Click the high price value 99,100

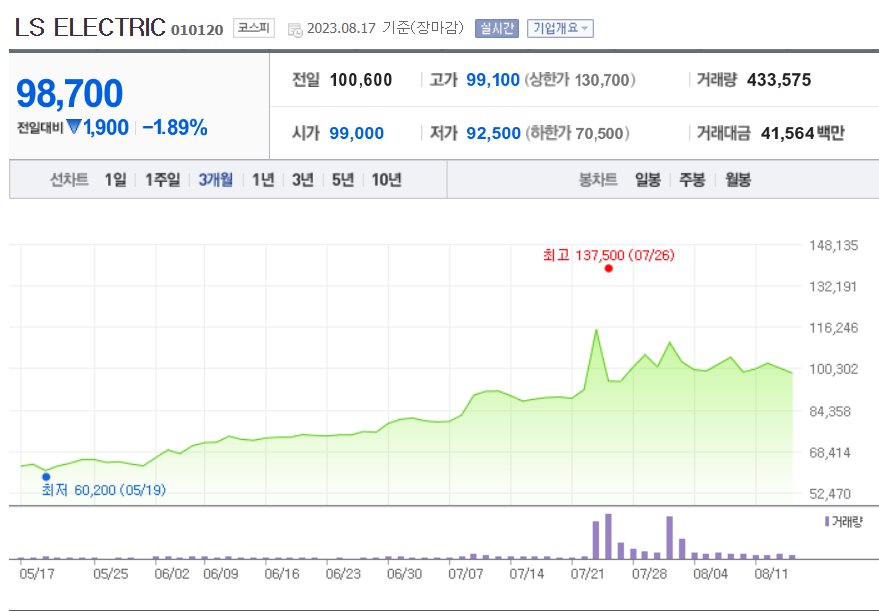[x=493, y=80]
